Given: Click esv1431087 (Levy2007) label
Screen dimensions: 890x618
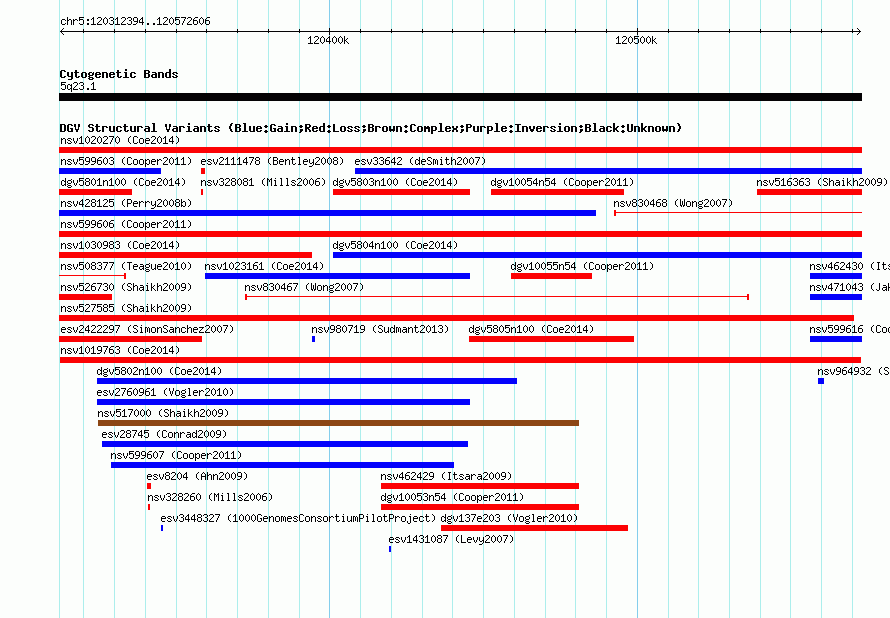Looking at the screenshot, I should pyautogui.click(x=451, y=539).
